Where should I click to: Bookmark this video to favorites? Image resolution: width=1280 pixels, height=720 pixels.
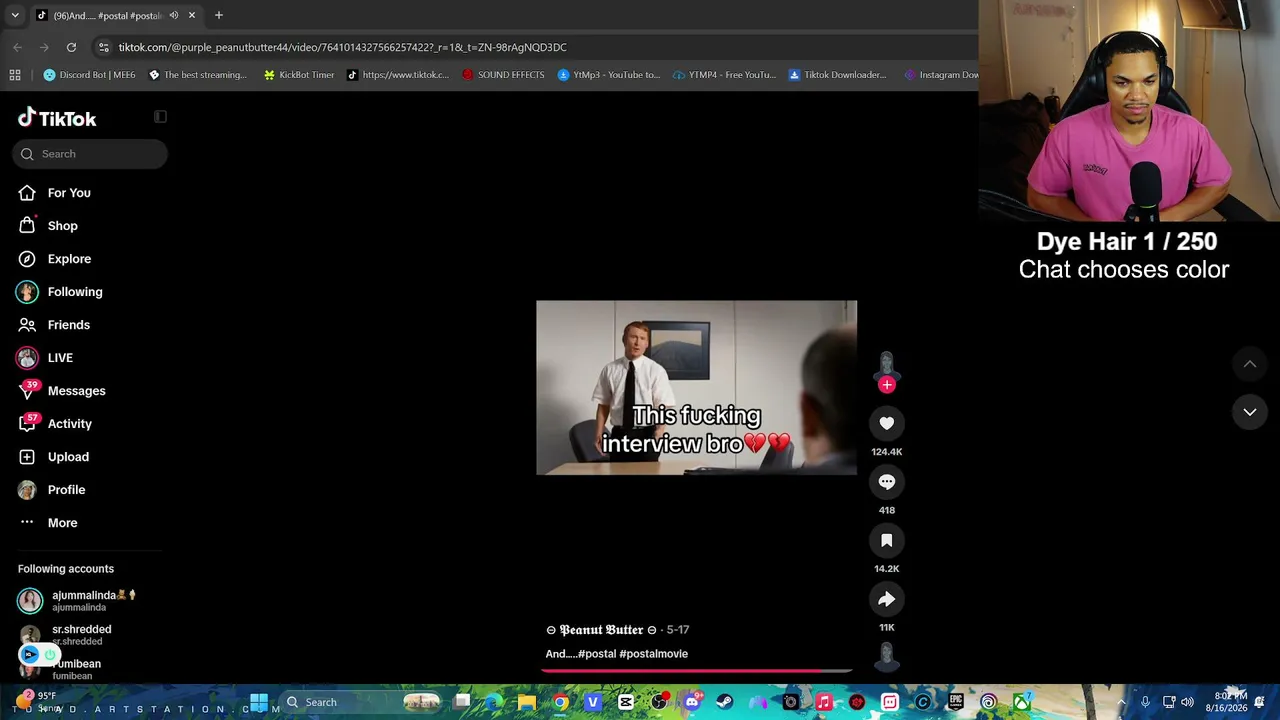click(887, 541)
